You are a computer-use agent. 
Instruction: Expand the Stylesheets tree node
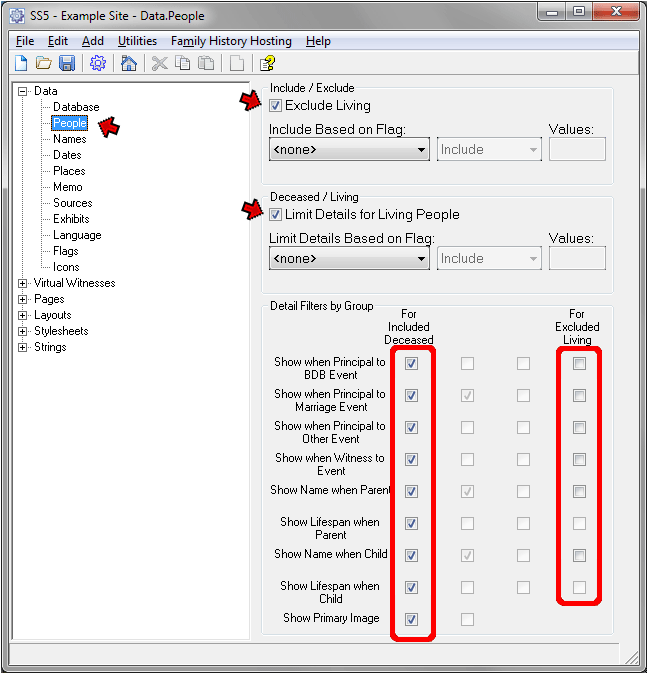(x=23, y=331)
